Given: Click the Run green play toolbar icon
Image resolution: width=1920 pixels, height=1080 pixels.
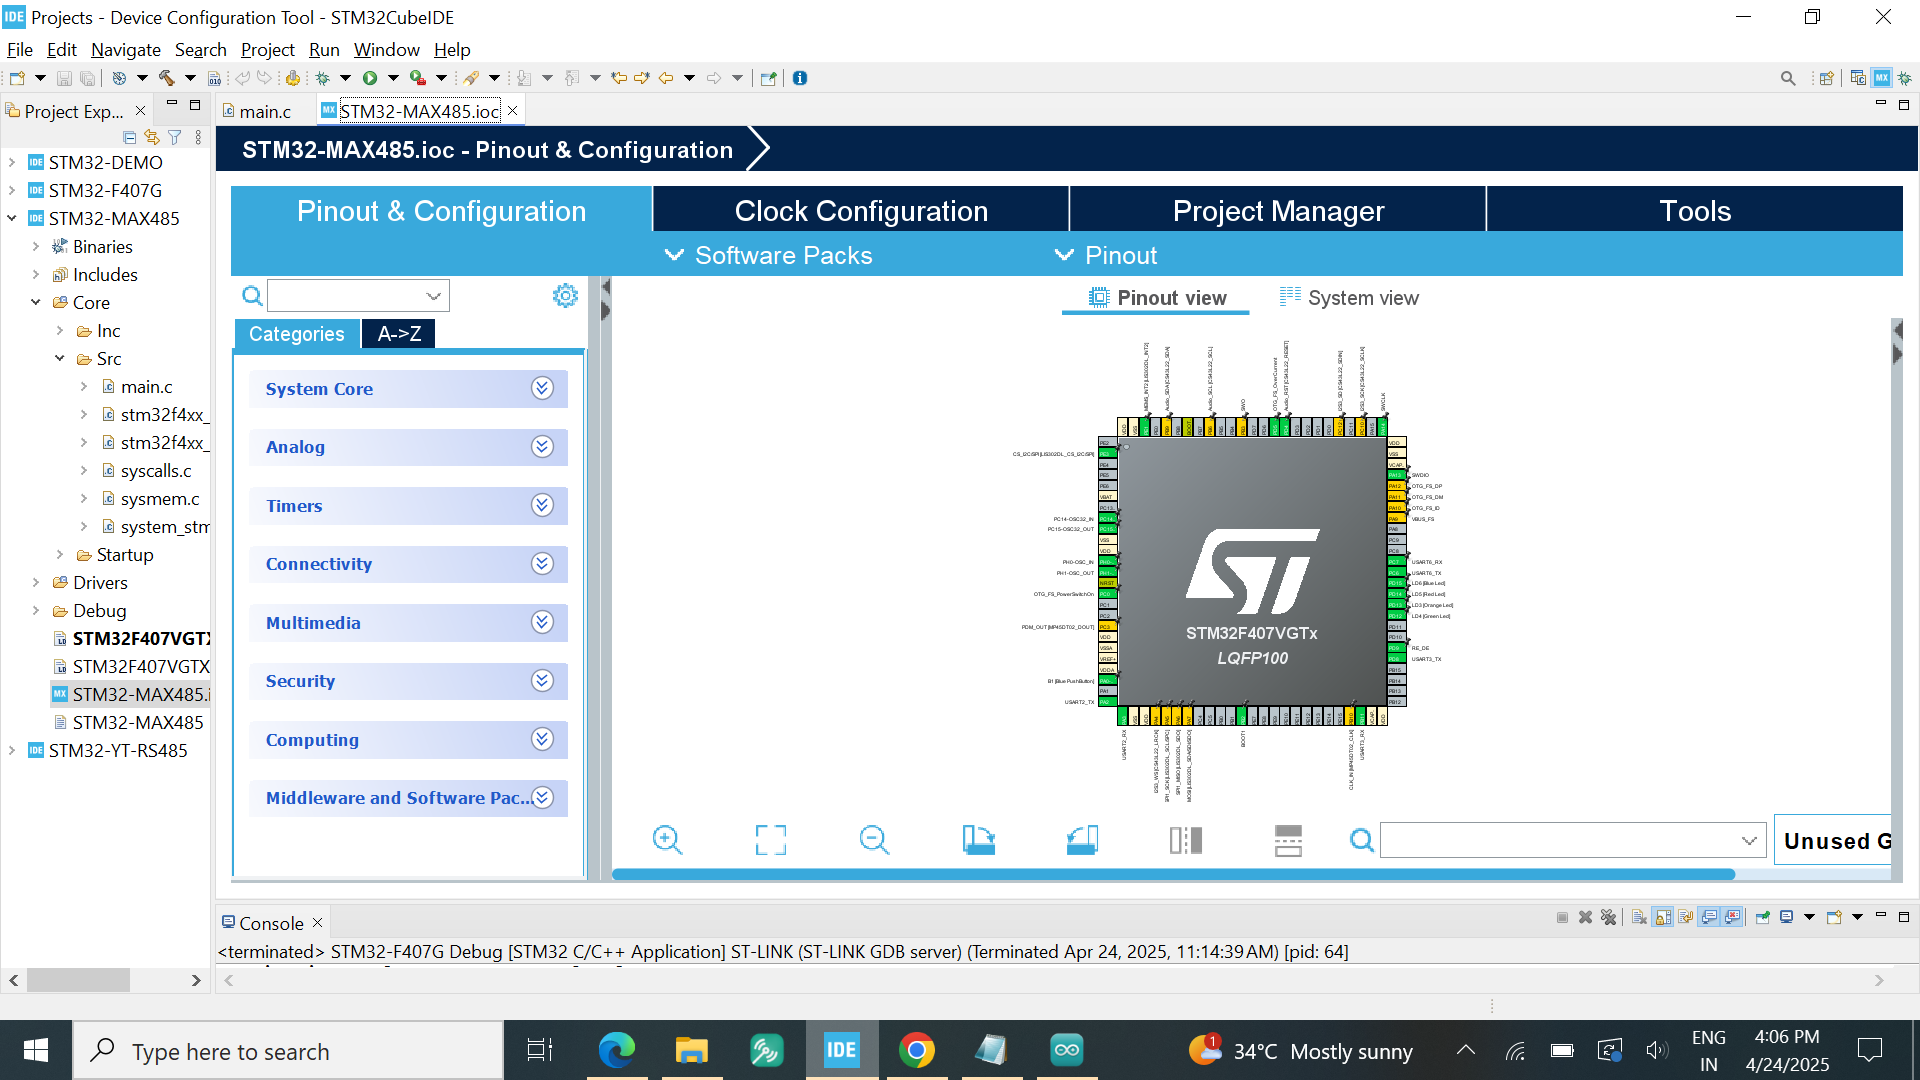Looking at the screenshot, I should (369, 78).
